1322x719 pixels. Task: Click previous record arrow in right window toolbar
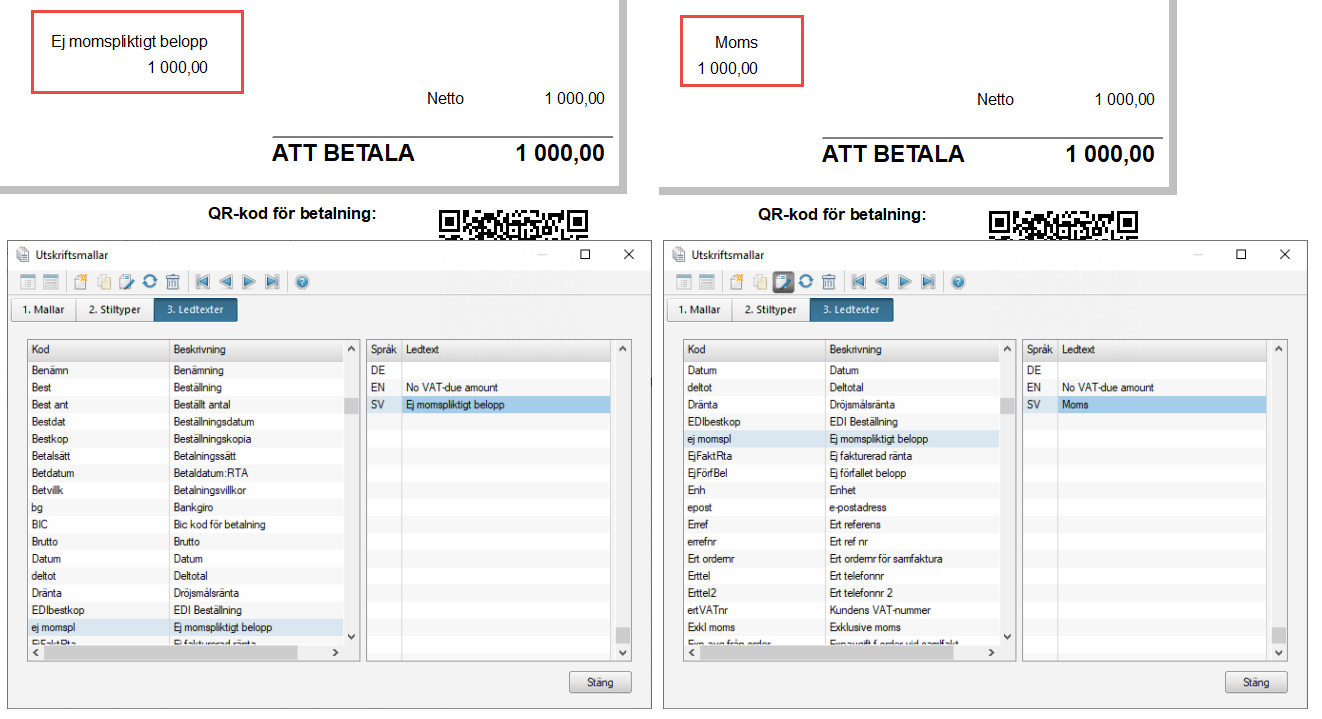click(x=881, y=282)
